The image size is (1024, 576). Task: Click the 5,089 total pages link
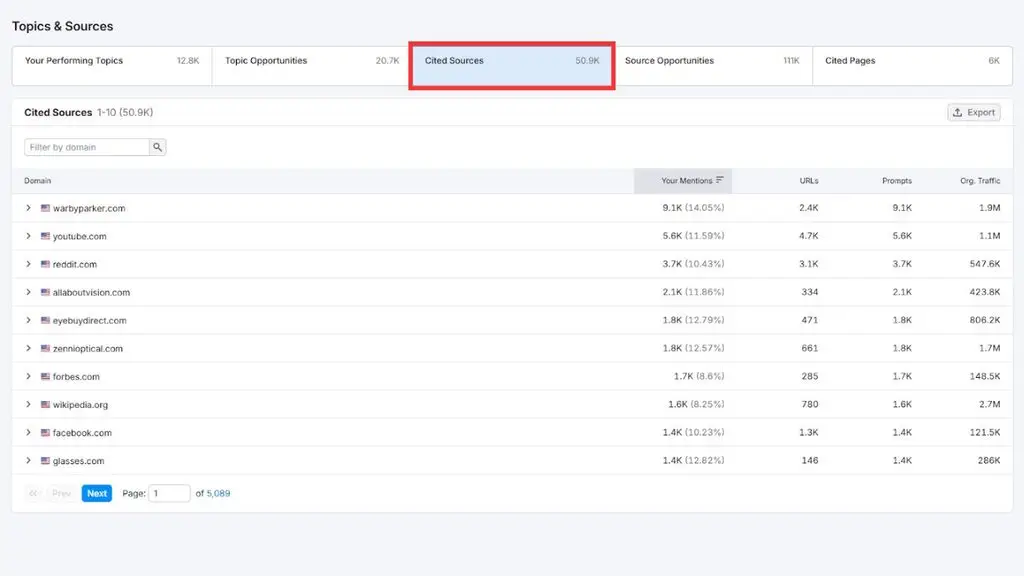(218, 493)
